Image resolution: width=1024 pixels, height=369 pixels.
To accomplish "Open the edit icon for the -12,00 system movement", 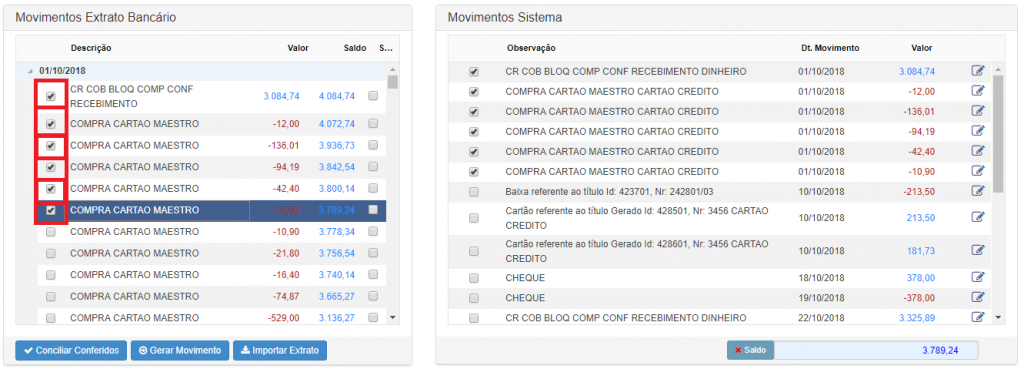I will pos(978,91).
